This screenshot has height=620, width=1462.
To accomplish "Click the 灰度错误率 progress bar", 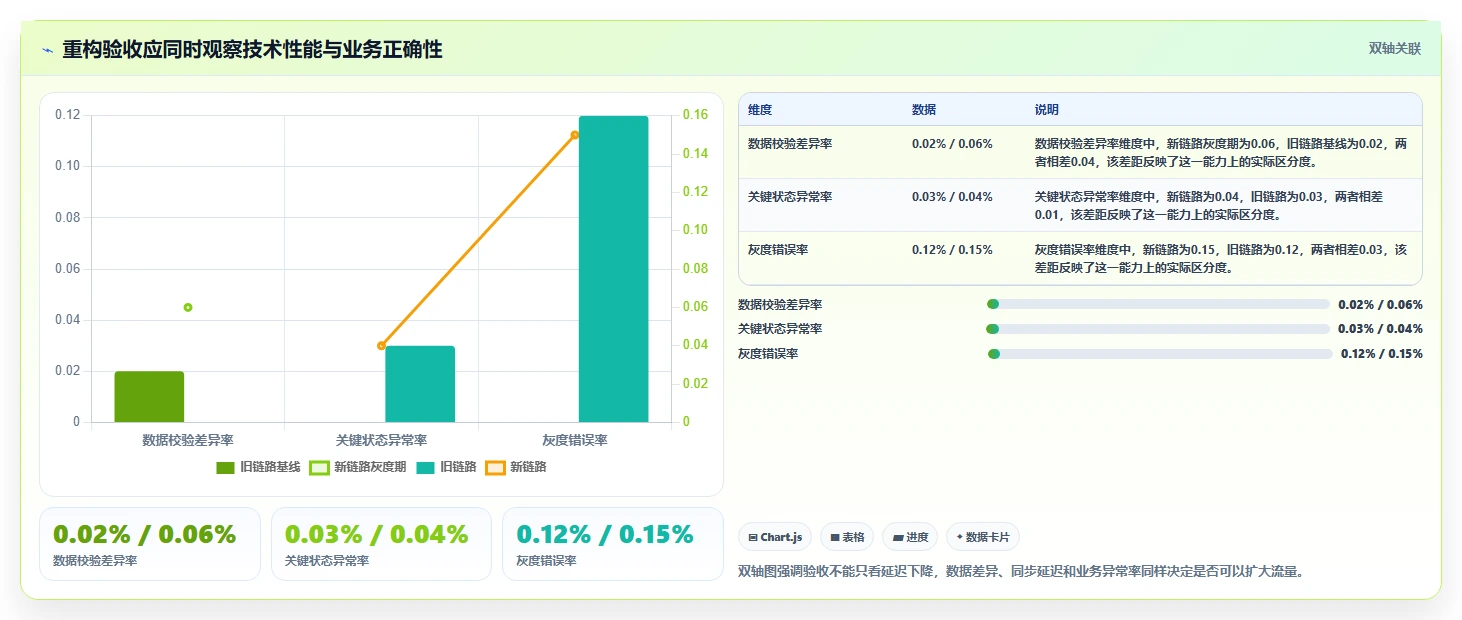I will coord(1160,354).
